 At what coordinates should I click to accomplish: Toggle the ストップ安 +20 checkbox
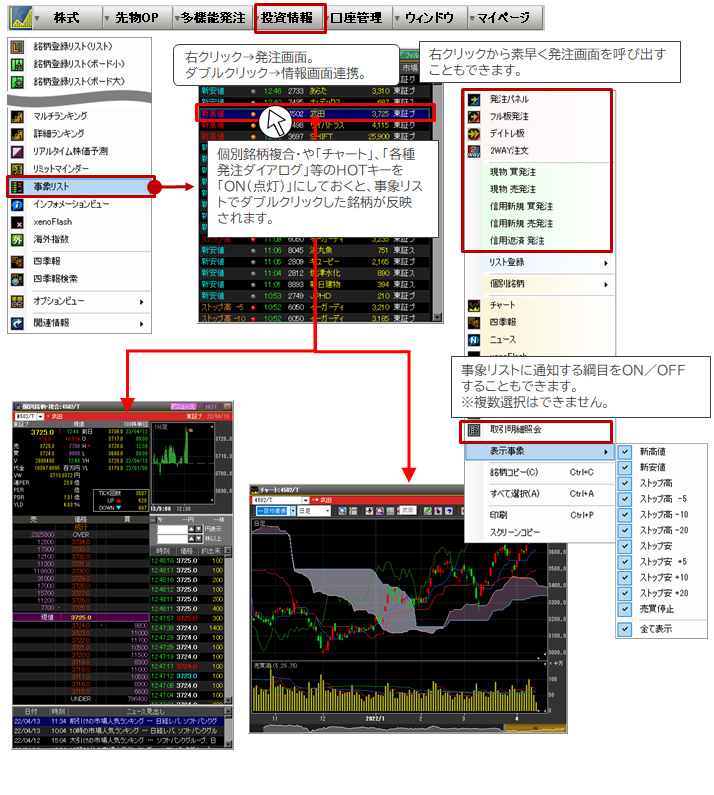point(625,593)
